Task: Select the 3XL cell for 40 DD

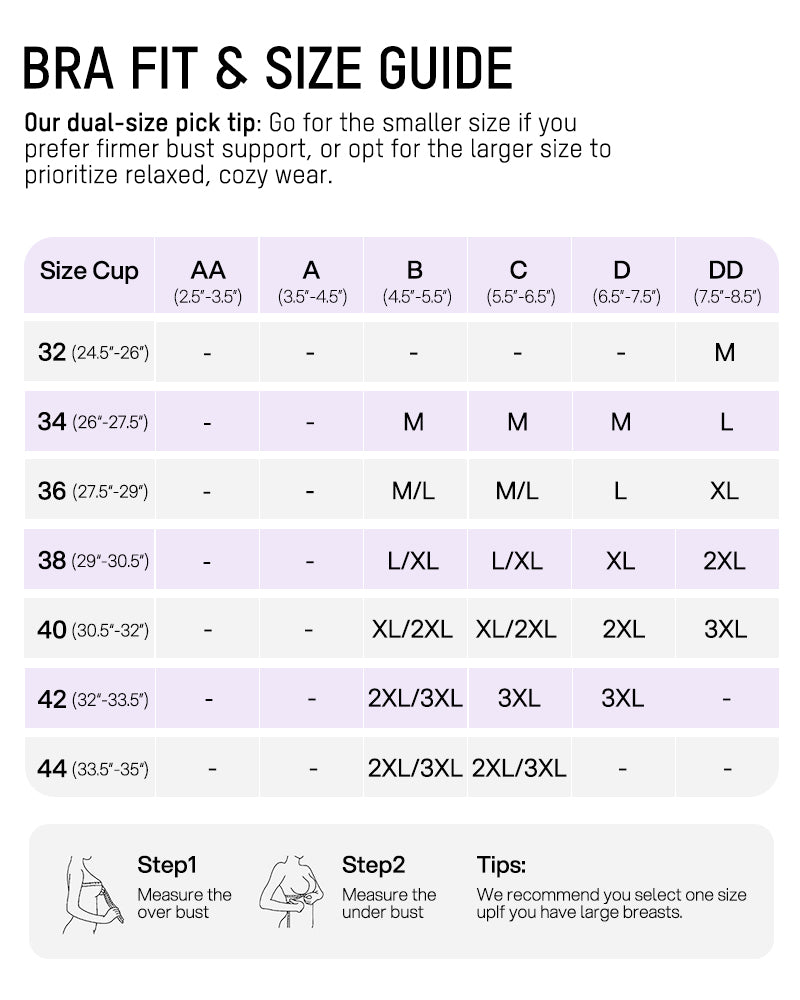Action: (x=727, y=629)
